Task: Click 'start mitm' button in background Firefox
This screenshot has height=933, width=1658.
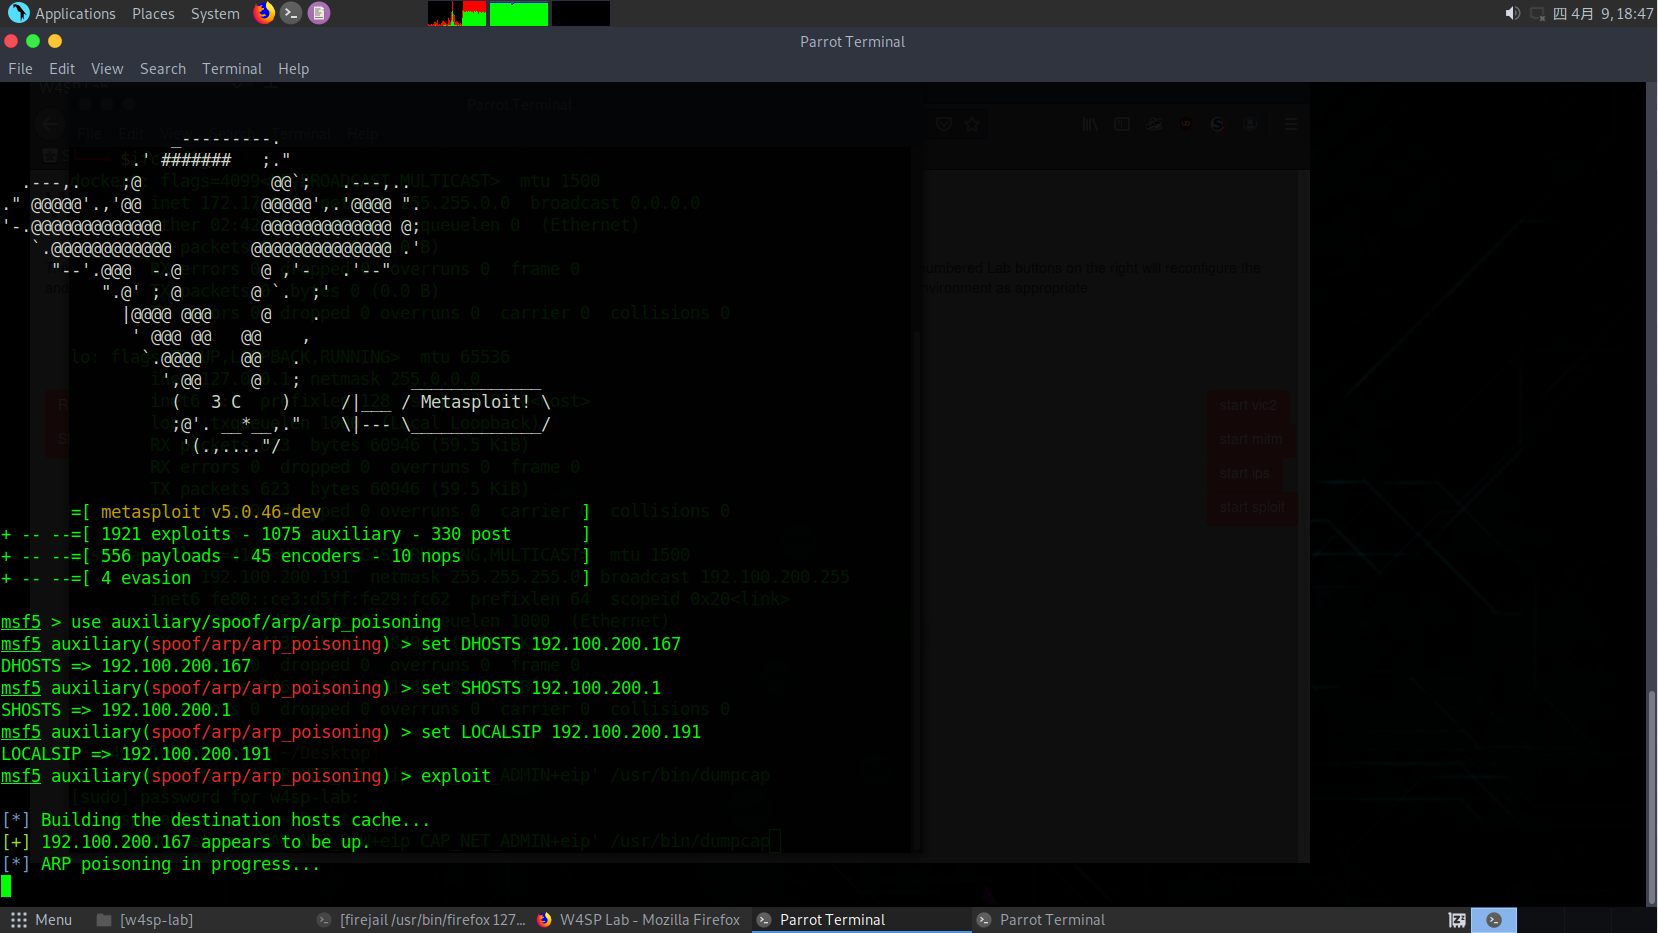Action: tap(1251, 439)
